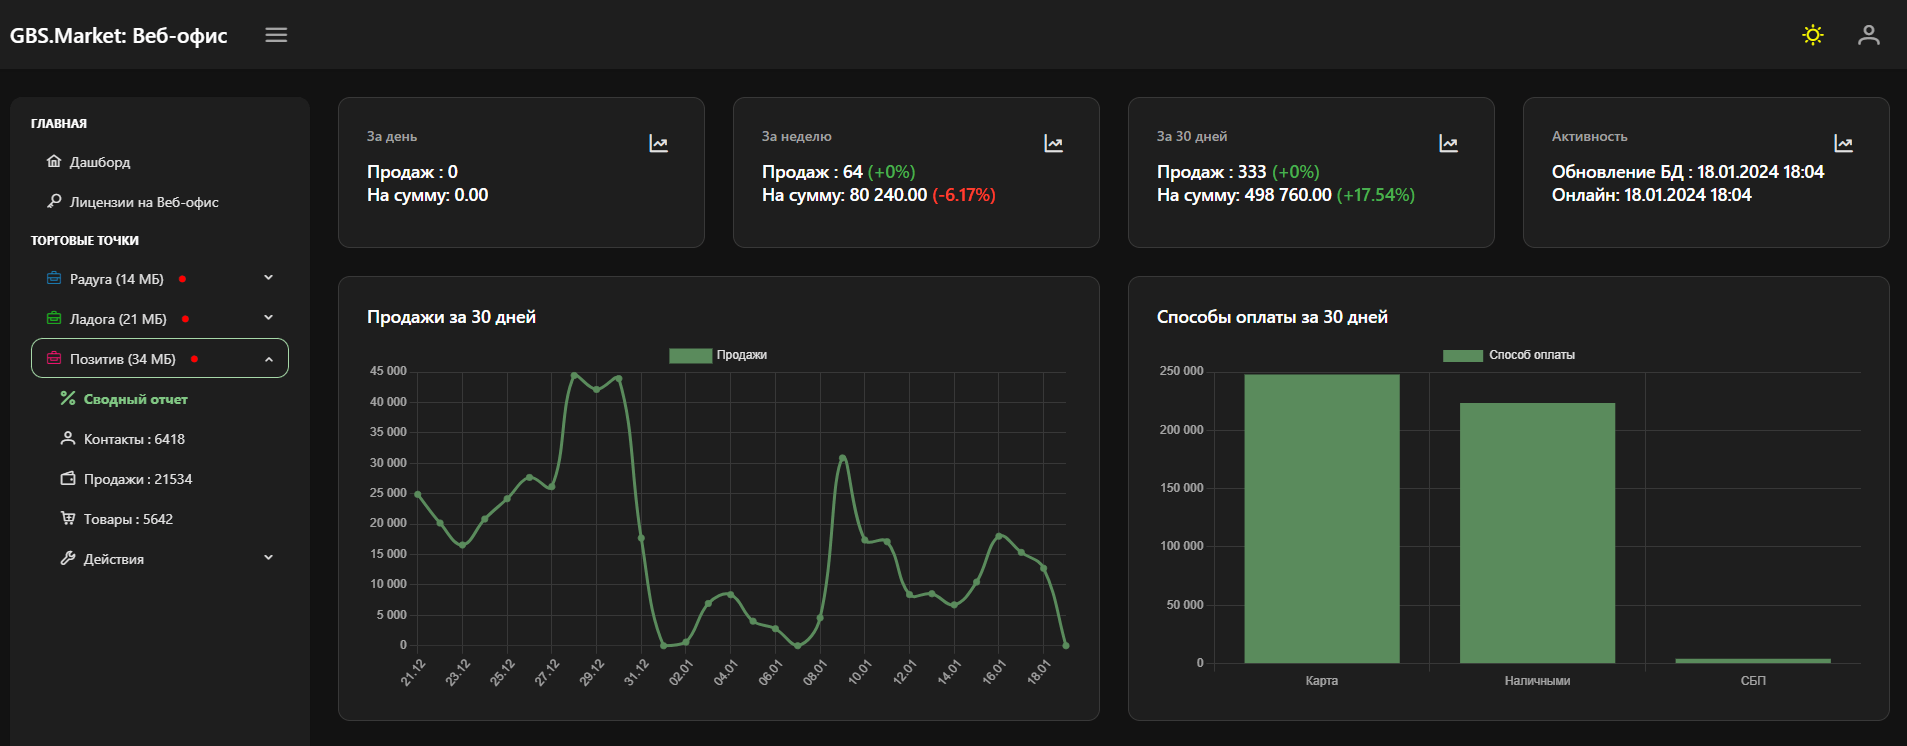Collapse the Позитив store section
Image resolution: width=1907 pixels, height=746 pixels.
(x=268, y=359)
